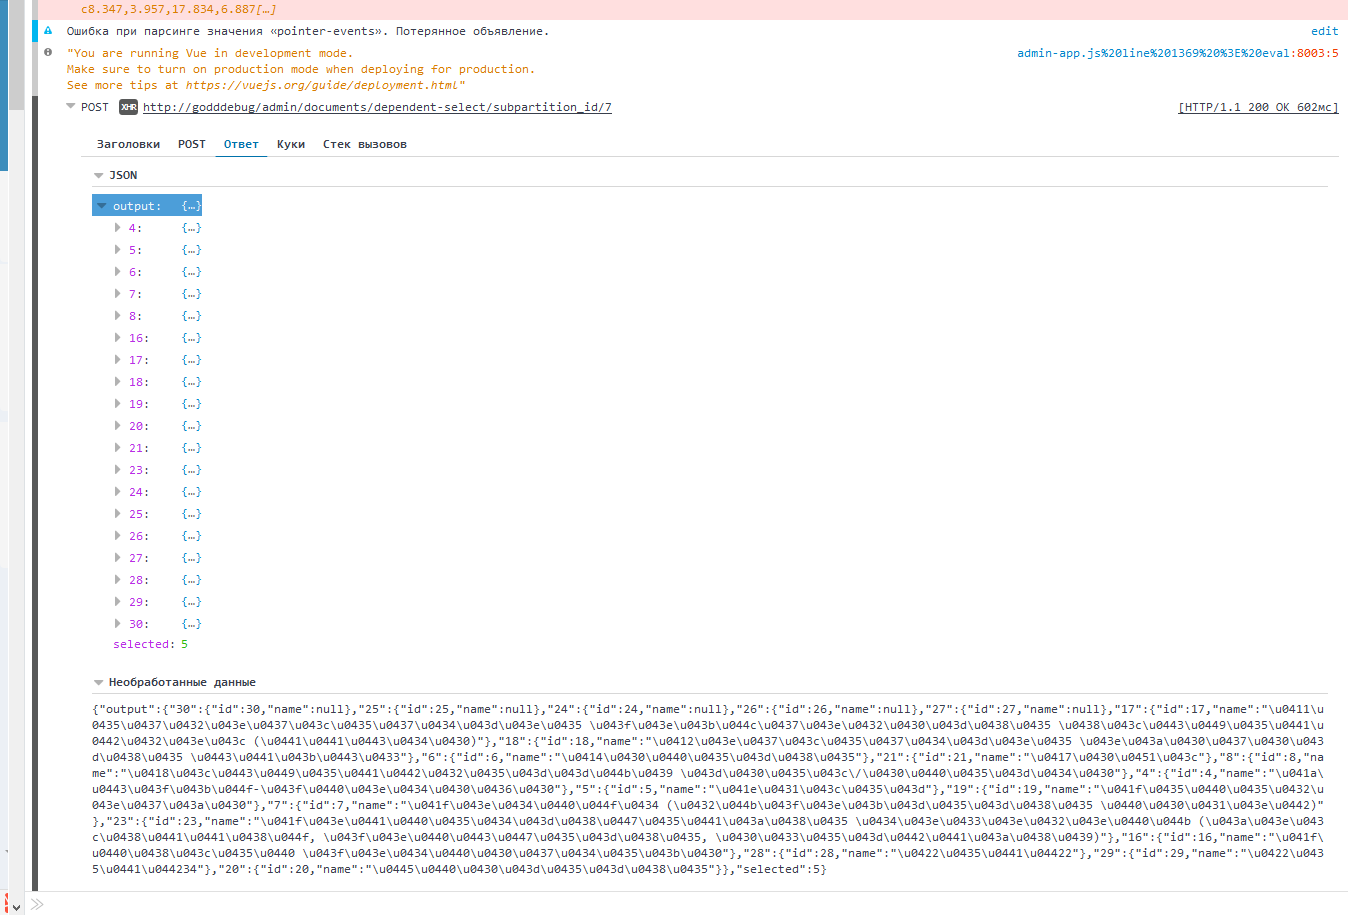This screenshot has height=915, width=1348.
Task: Click the selected: 5 value row
Action: coord(150,644)
